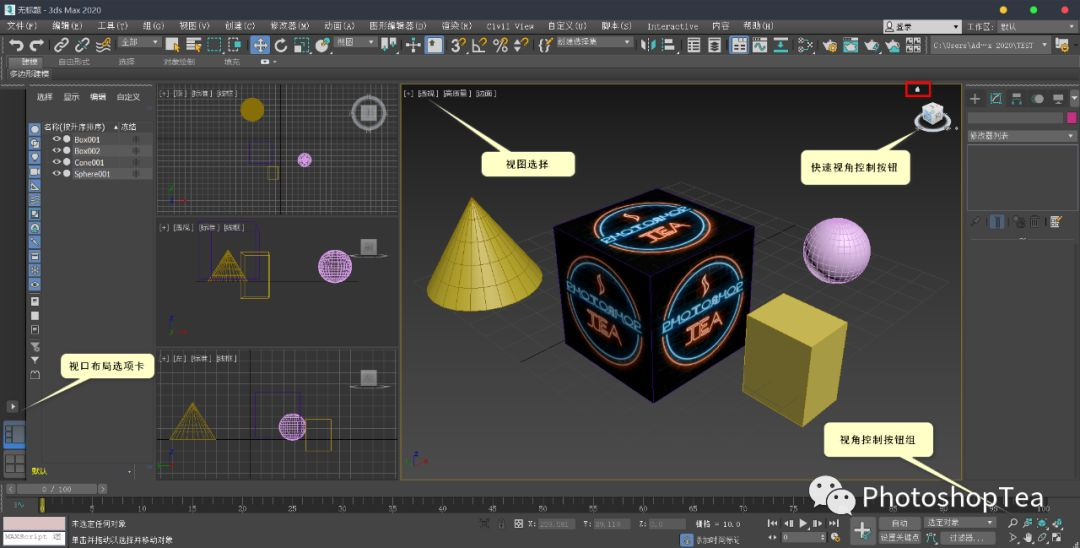The height and width of the screenshot is (548, 1080).
Task: Activate the Select and Rotate tool
Action: [280, 45]
